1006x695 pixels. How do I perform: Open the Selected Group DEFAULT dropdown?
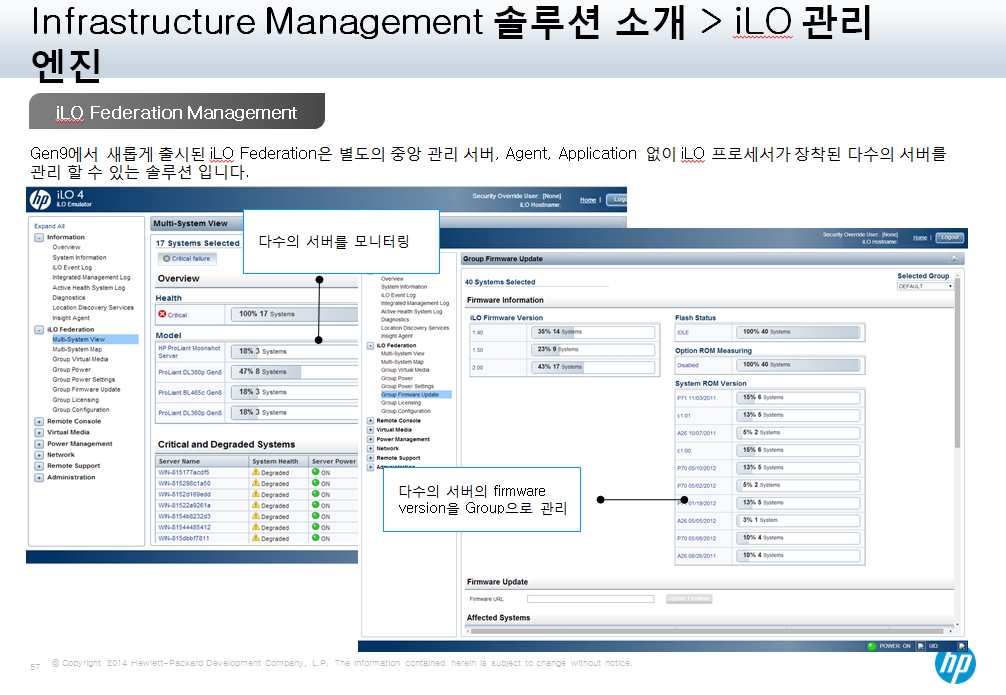[x=925, y=286]
